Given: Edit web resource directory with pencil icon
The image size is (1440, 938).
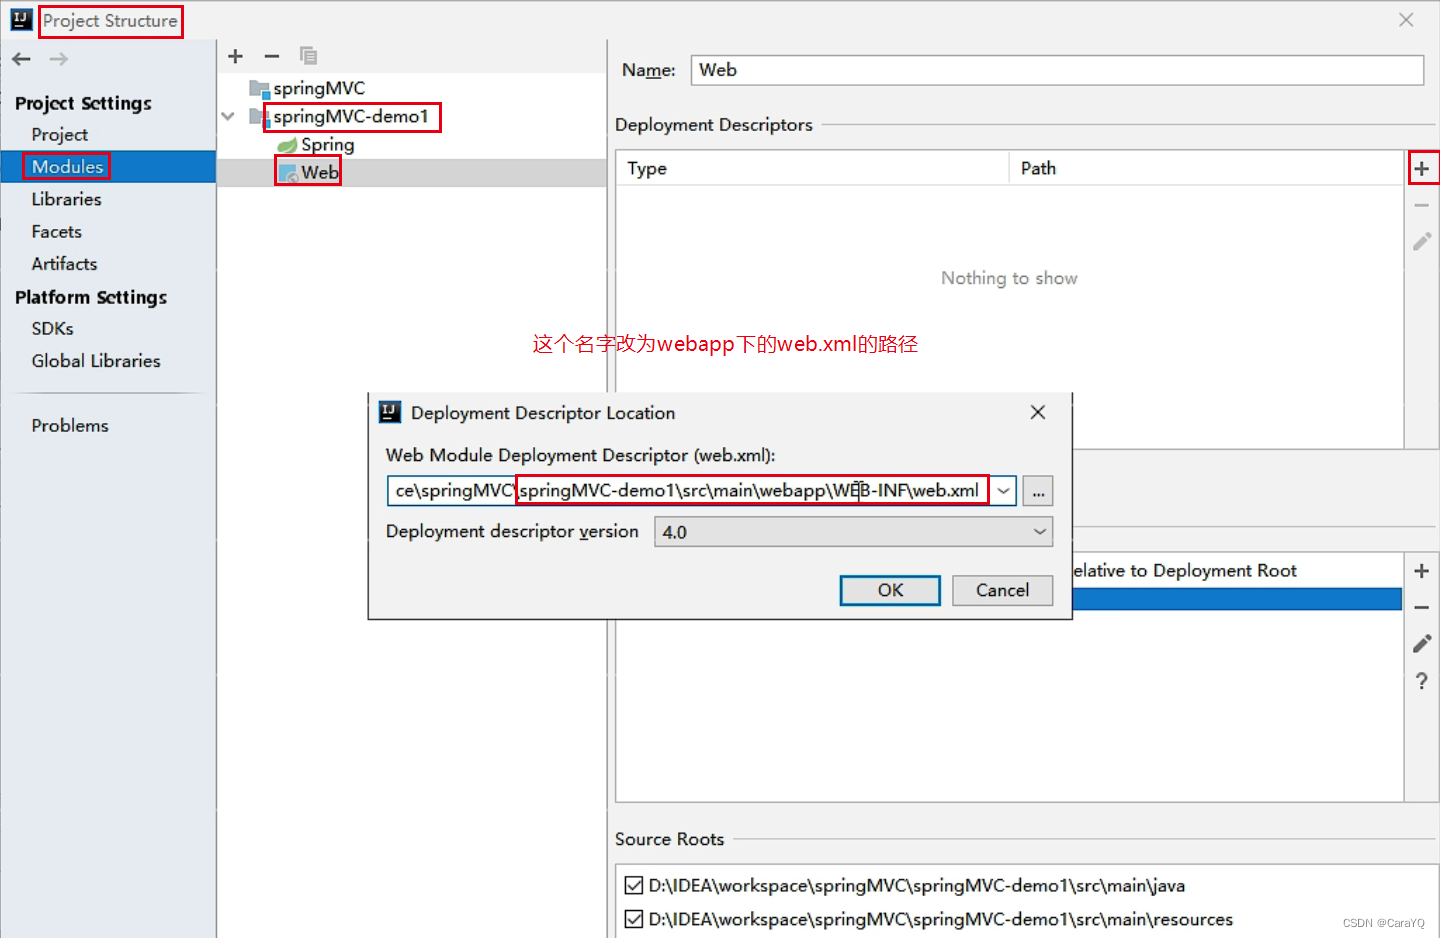Looking at the screenshot, I should (x=1422, y=643).
